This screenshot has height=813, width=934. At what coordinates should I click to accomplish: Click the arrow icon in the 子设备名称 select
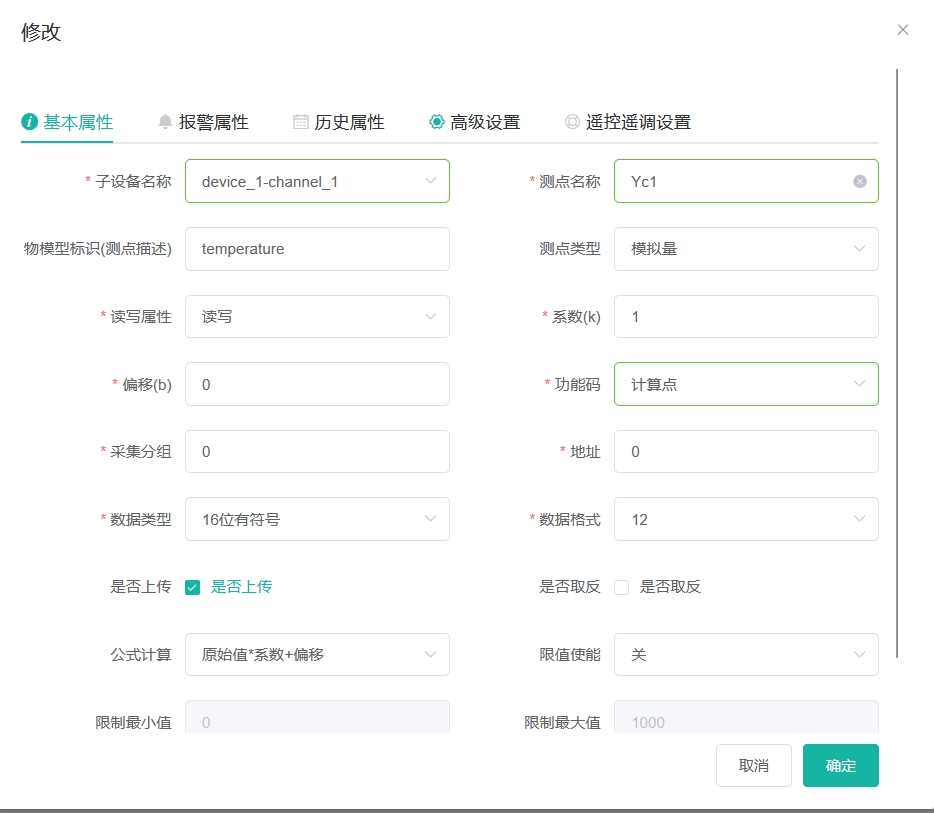[430, 181]
